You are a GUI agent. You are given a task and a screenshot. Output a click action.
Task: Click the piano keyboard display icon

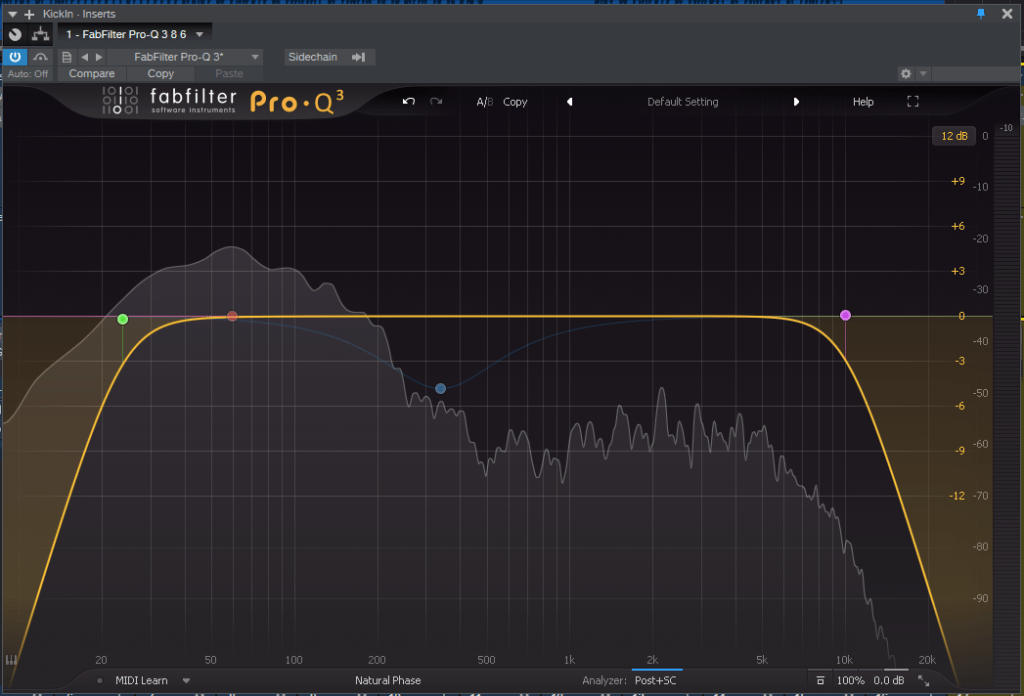point(12,660)
